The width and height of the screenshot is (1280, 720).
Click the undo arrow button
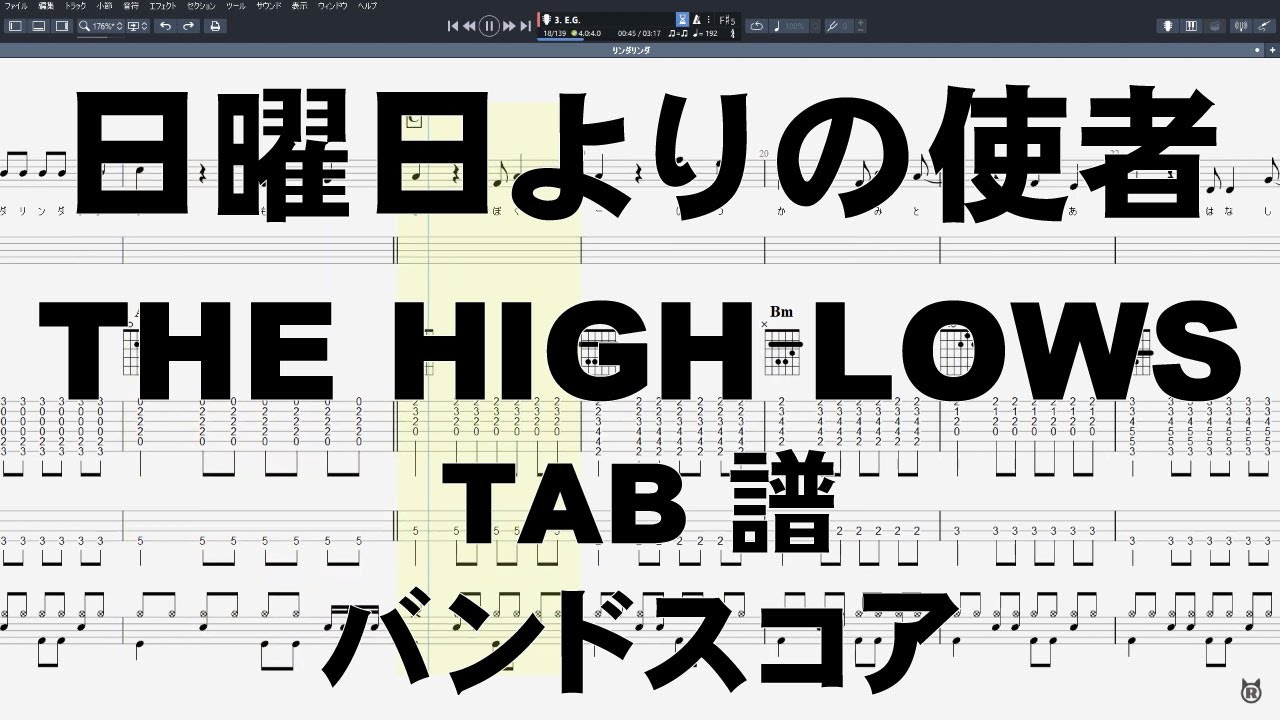click(165, 26)
